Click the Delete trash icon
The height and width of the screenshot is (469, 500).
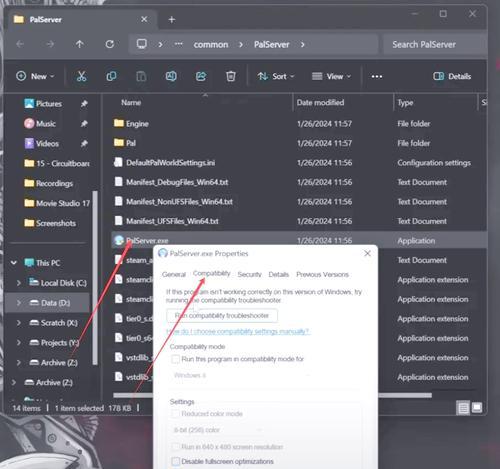point(231,76)
